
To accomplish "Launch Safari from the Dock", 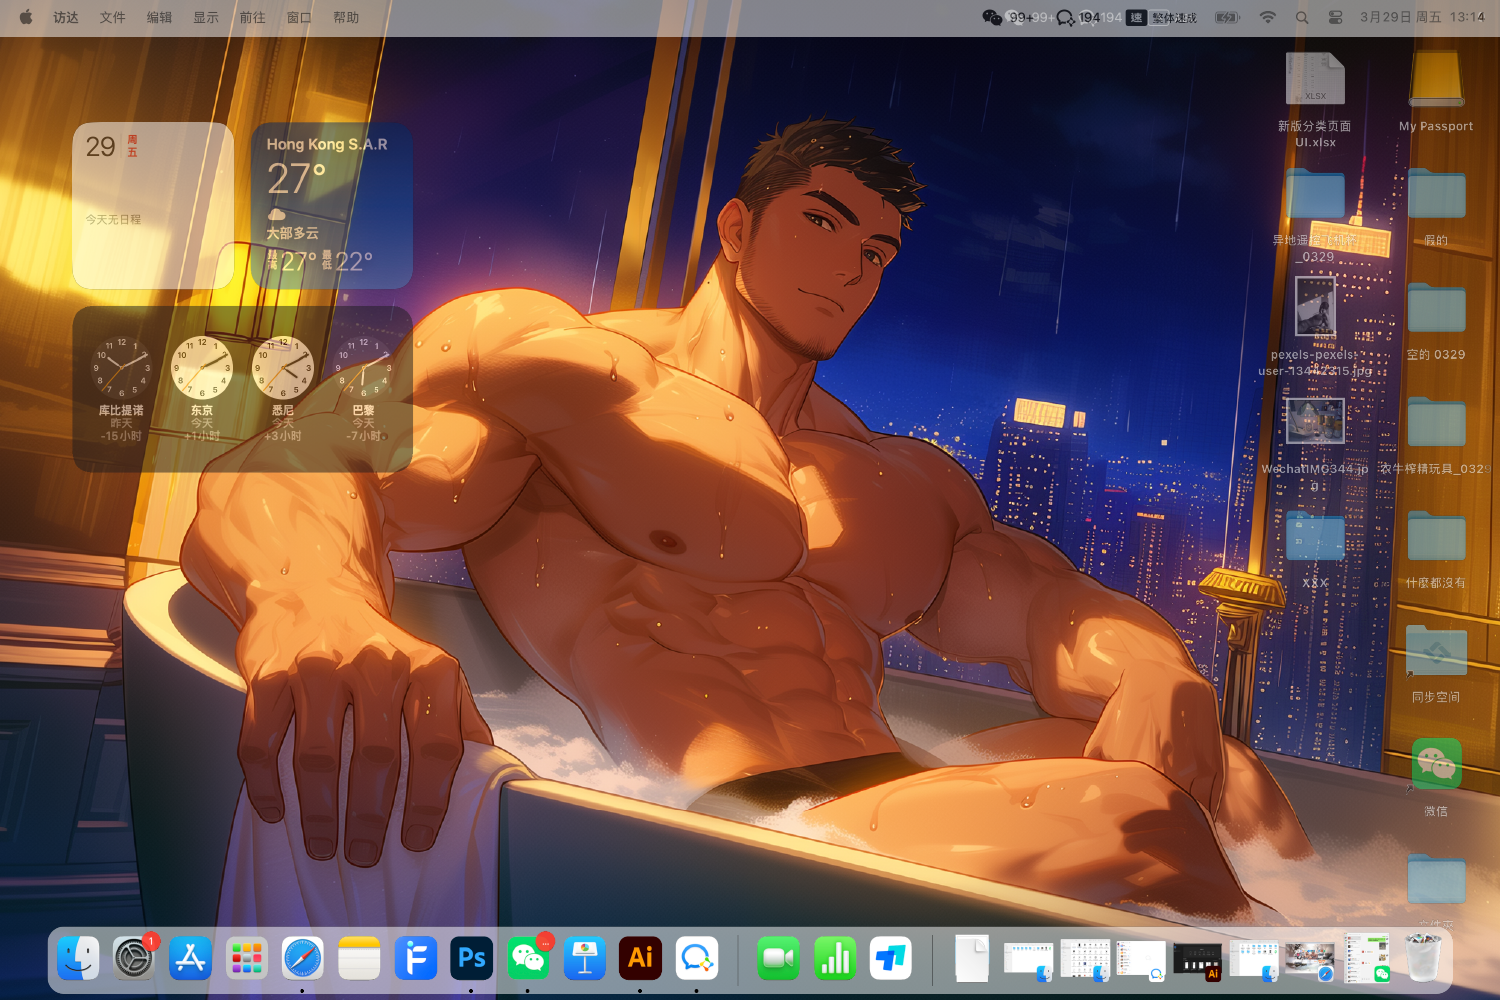I will coord(303,958).
